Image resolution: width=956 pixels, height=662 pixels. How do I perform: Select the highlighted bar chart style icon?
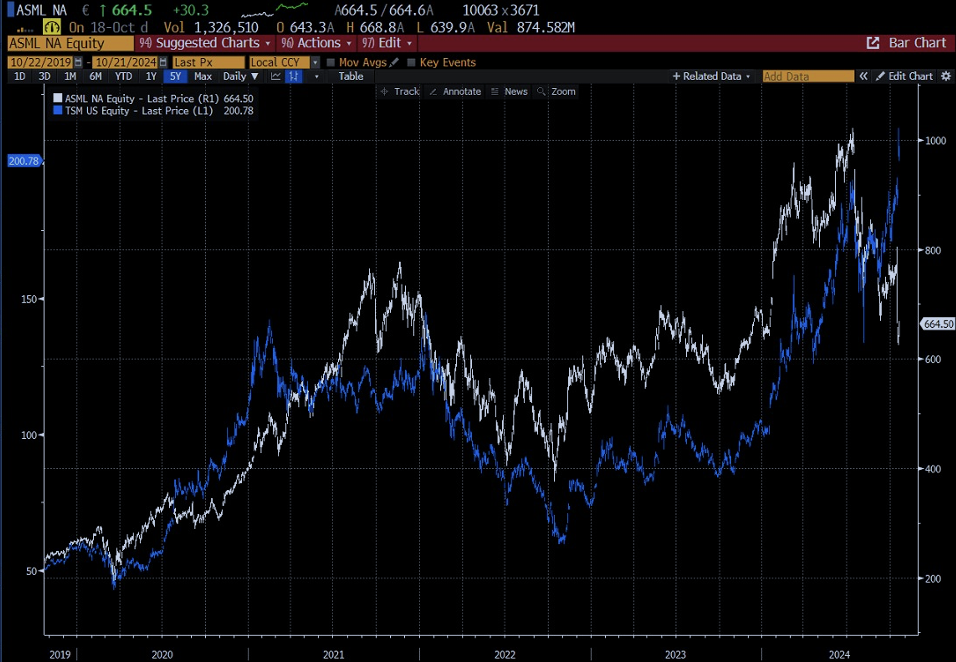click(x=294, y=76)
